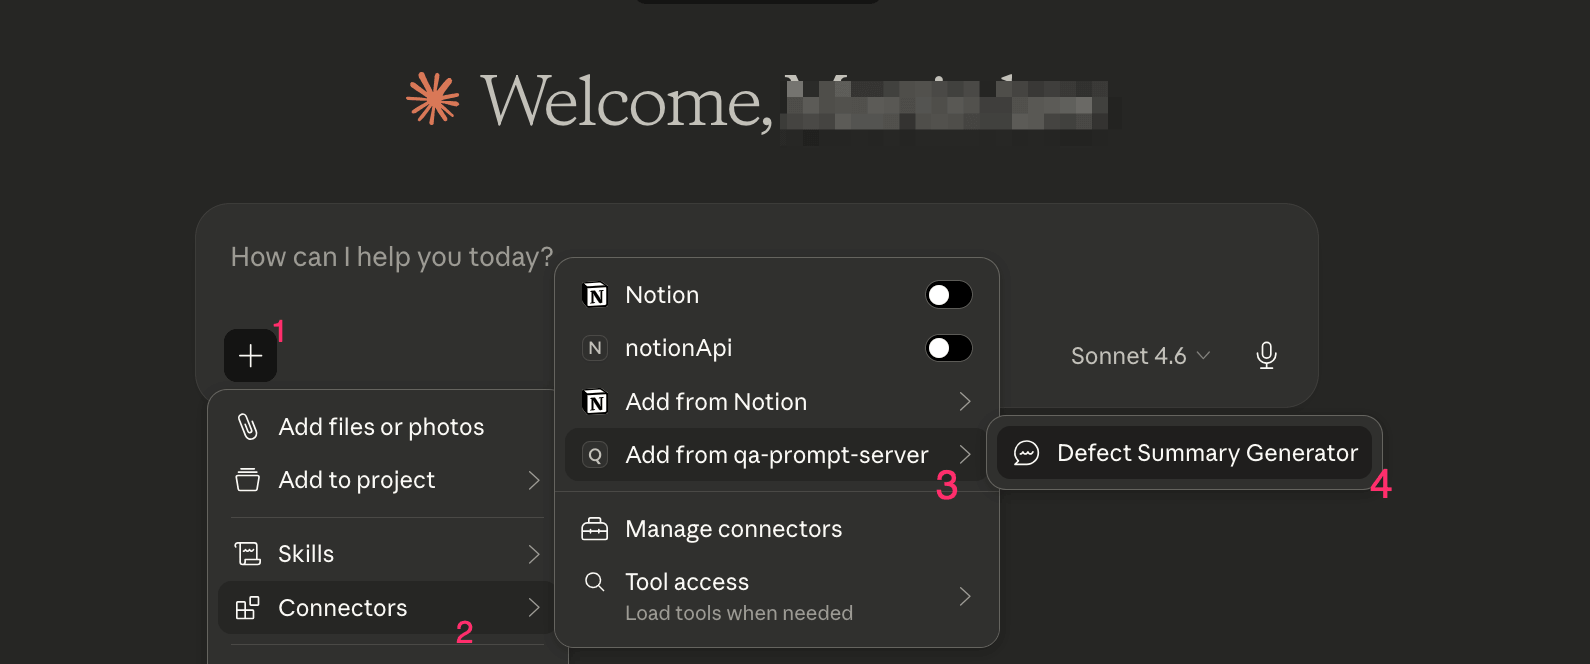Click the paperclip icon beside Add files
The height and width of the screenshot is (664, 1590).
tap(247, 427)
